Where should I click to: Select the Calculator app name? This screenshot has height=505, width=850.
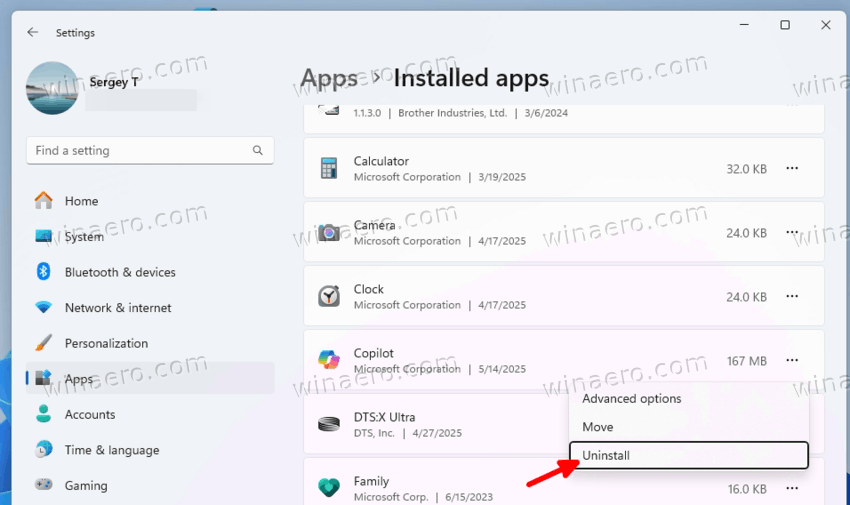pyautogui.click(x=381, y=161)
